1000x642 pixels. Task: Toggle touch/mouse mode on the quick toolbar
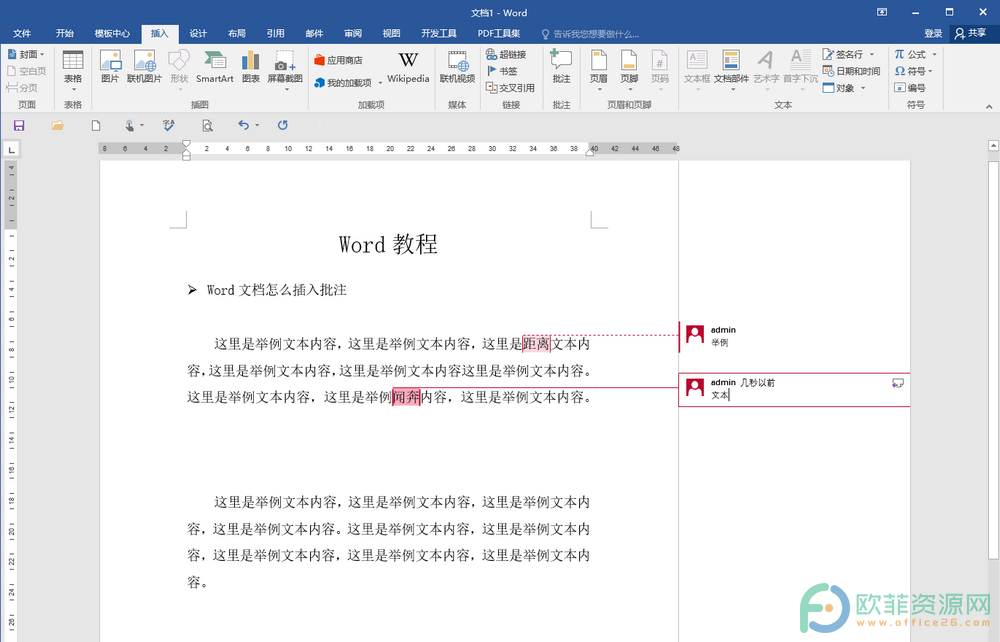tap(129, 126)
